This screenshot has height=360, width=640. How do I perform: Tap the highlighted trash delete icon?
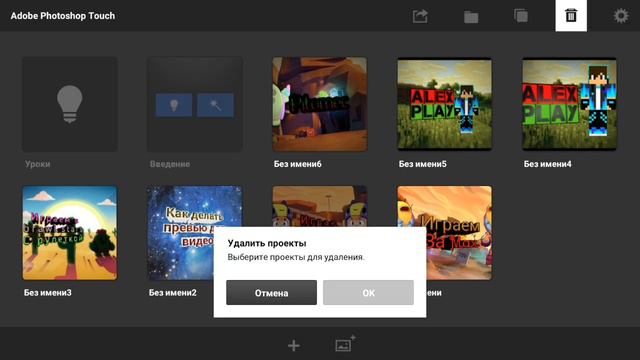pos(571,16)
